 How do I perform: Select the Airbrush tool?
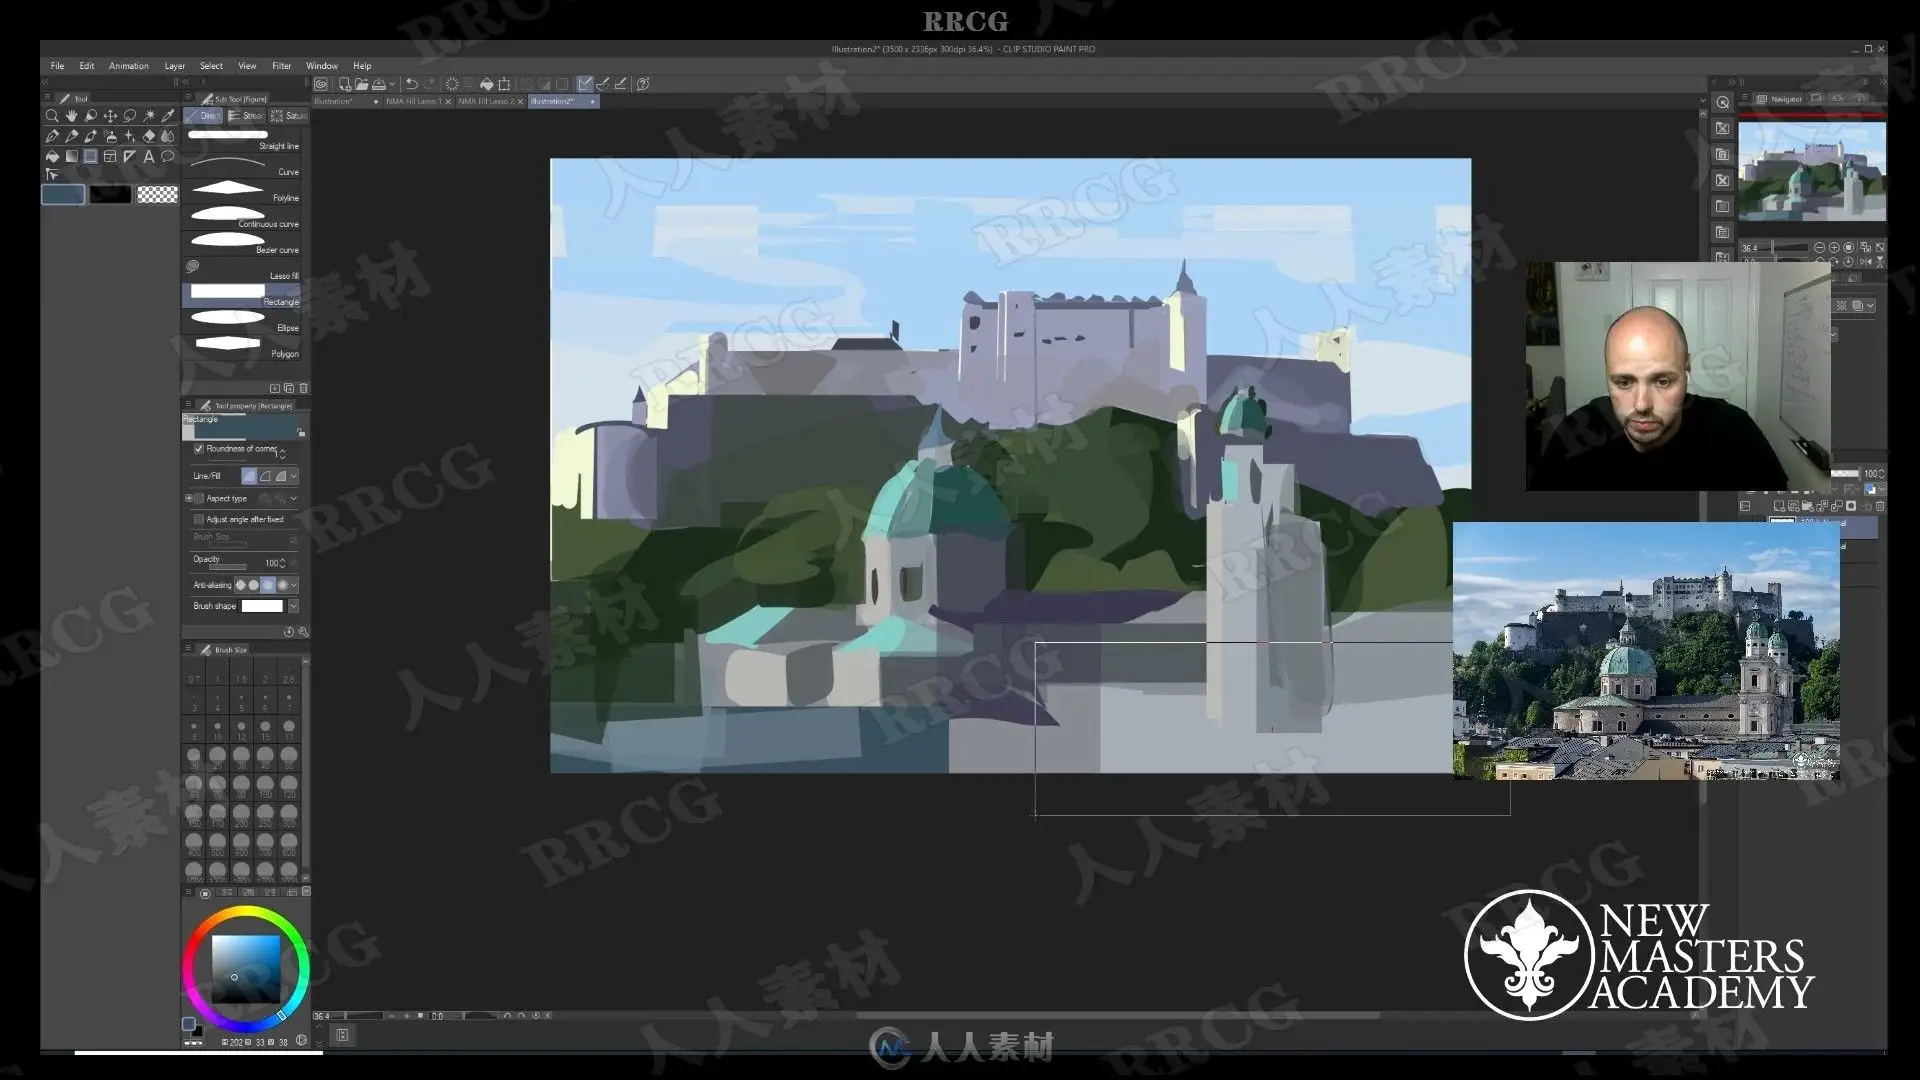point(110,136)
